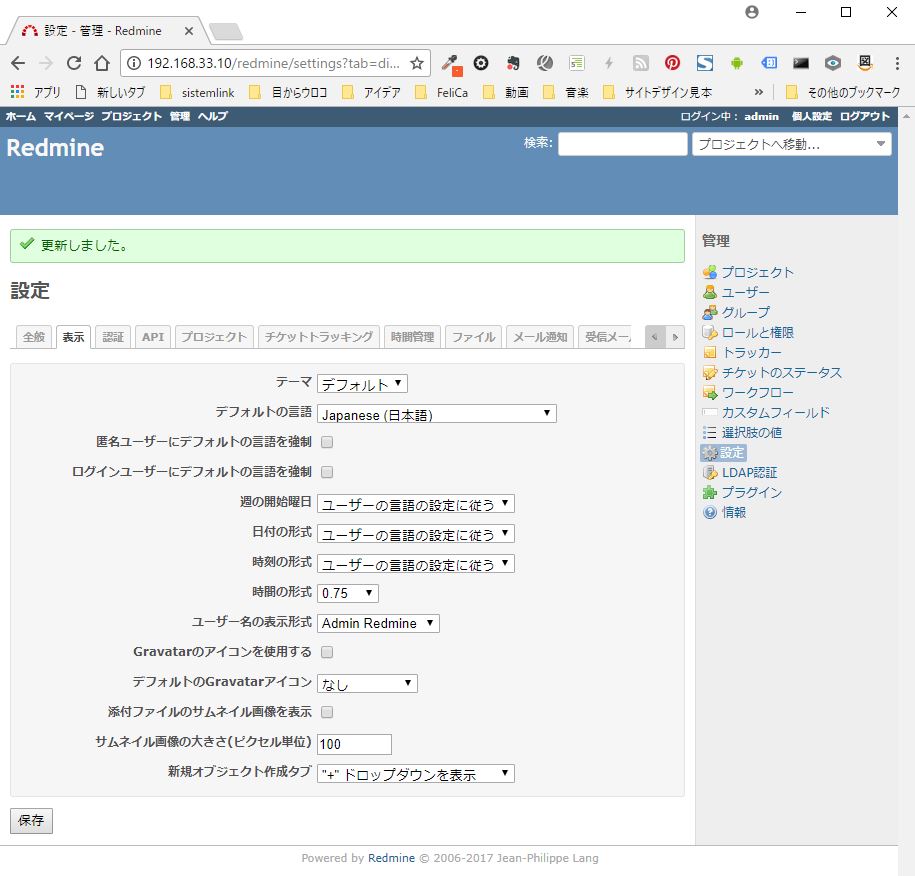Click the Evernote elephant extension icon
Viewport: 915px width, 876px height.
pos(513,62)
